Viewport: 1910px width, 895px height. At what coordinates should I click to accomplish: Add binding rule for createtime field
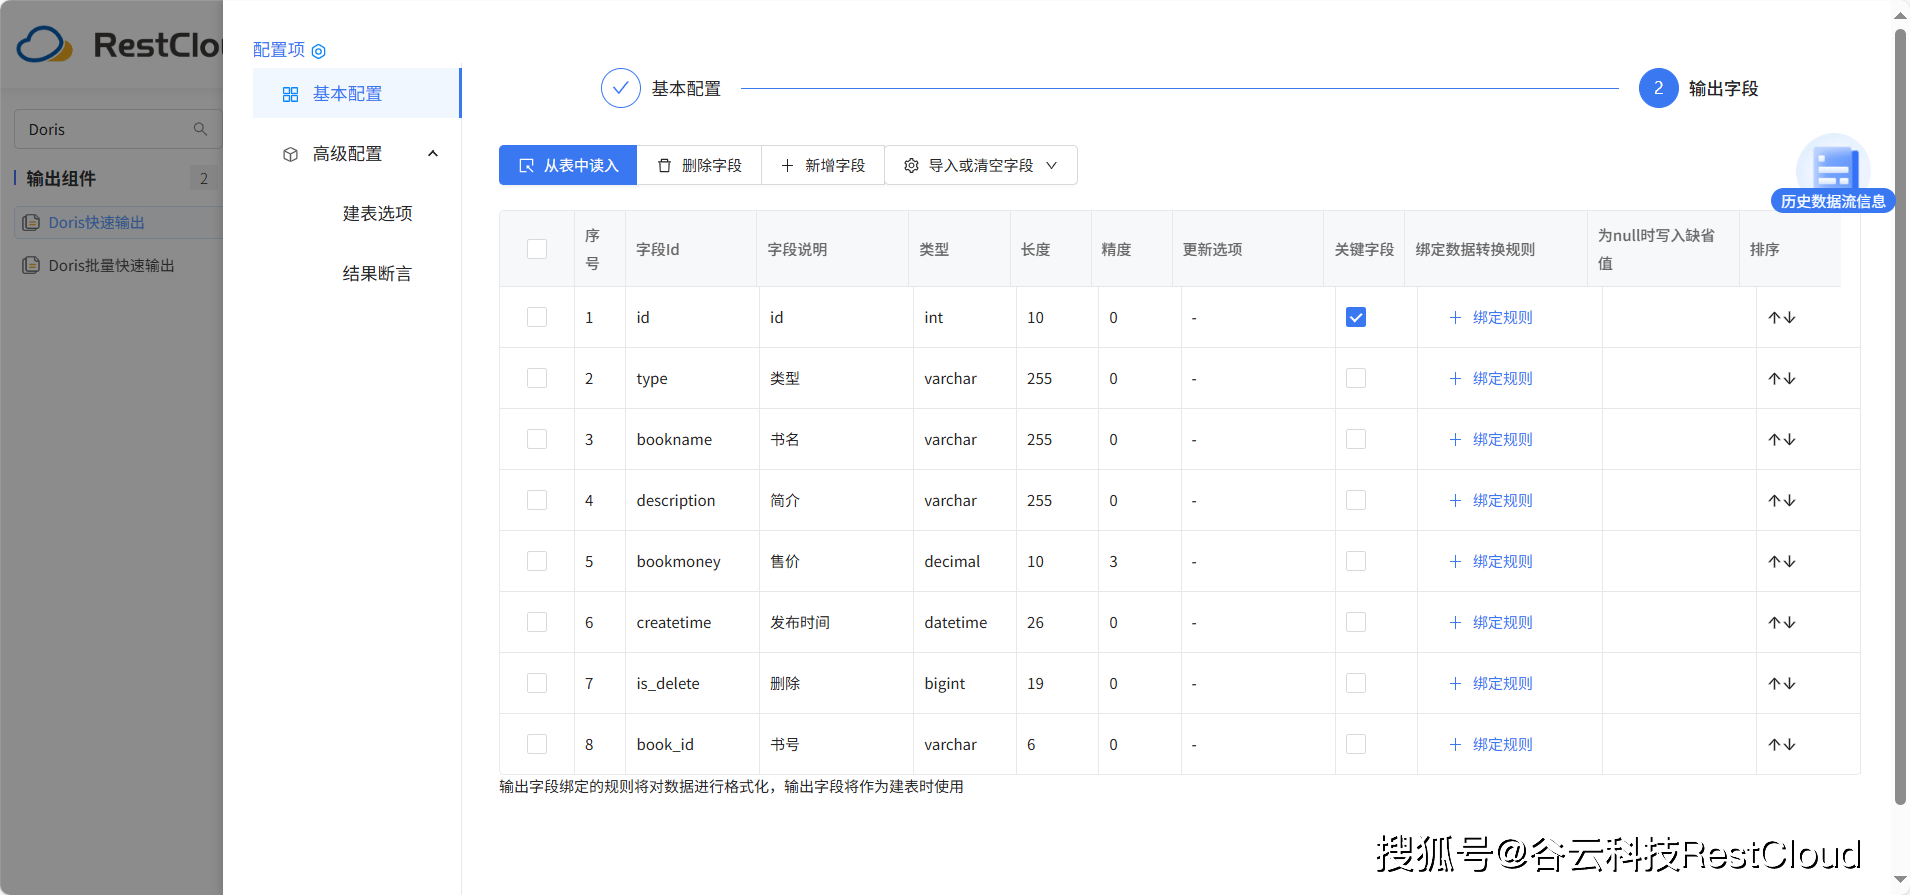click(1491, 623)
